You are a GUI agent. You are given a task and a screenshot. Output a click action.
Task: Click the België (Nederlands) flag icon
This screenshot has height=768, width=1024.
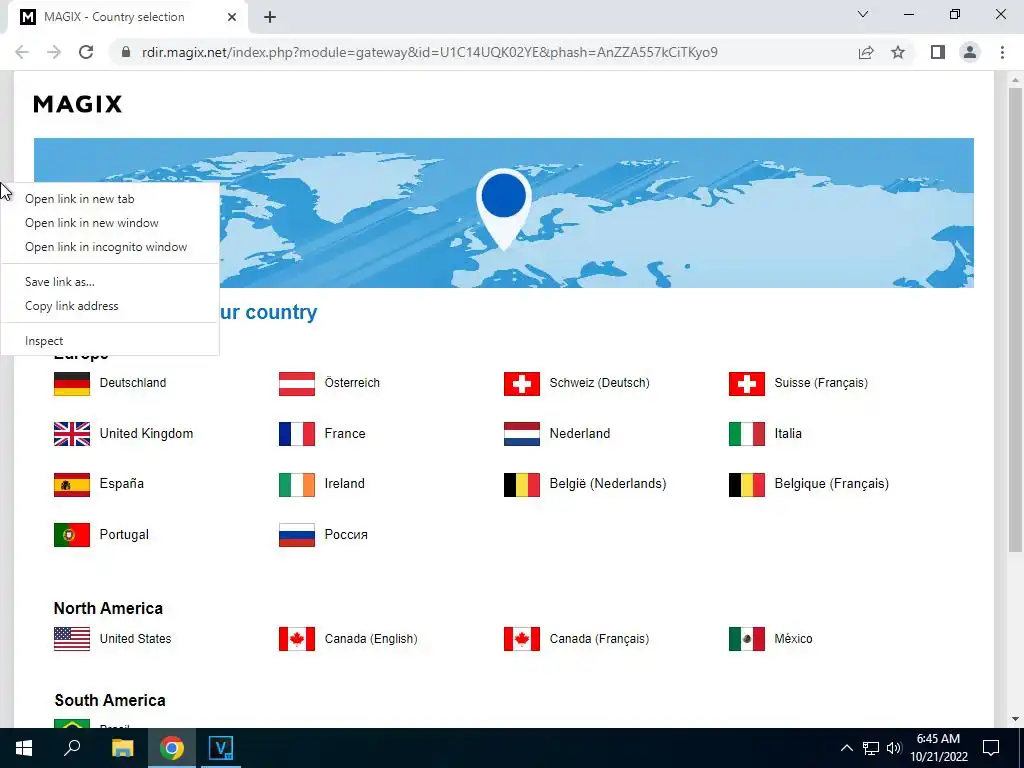[x=522, y=485]
